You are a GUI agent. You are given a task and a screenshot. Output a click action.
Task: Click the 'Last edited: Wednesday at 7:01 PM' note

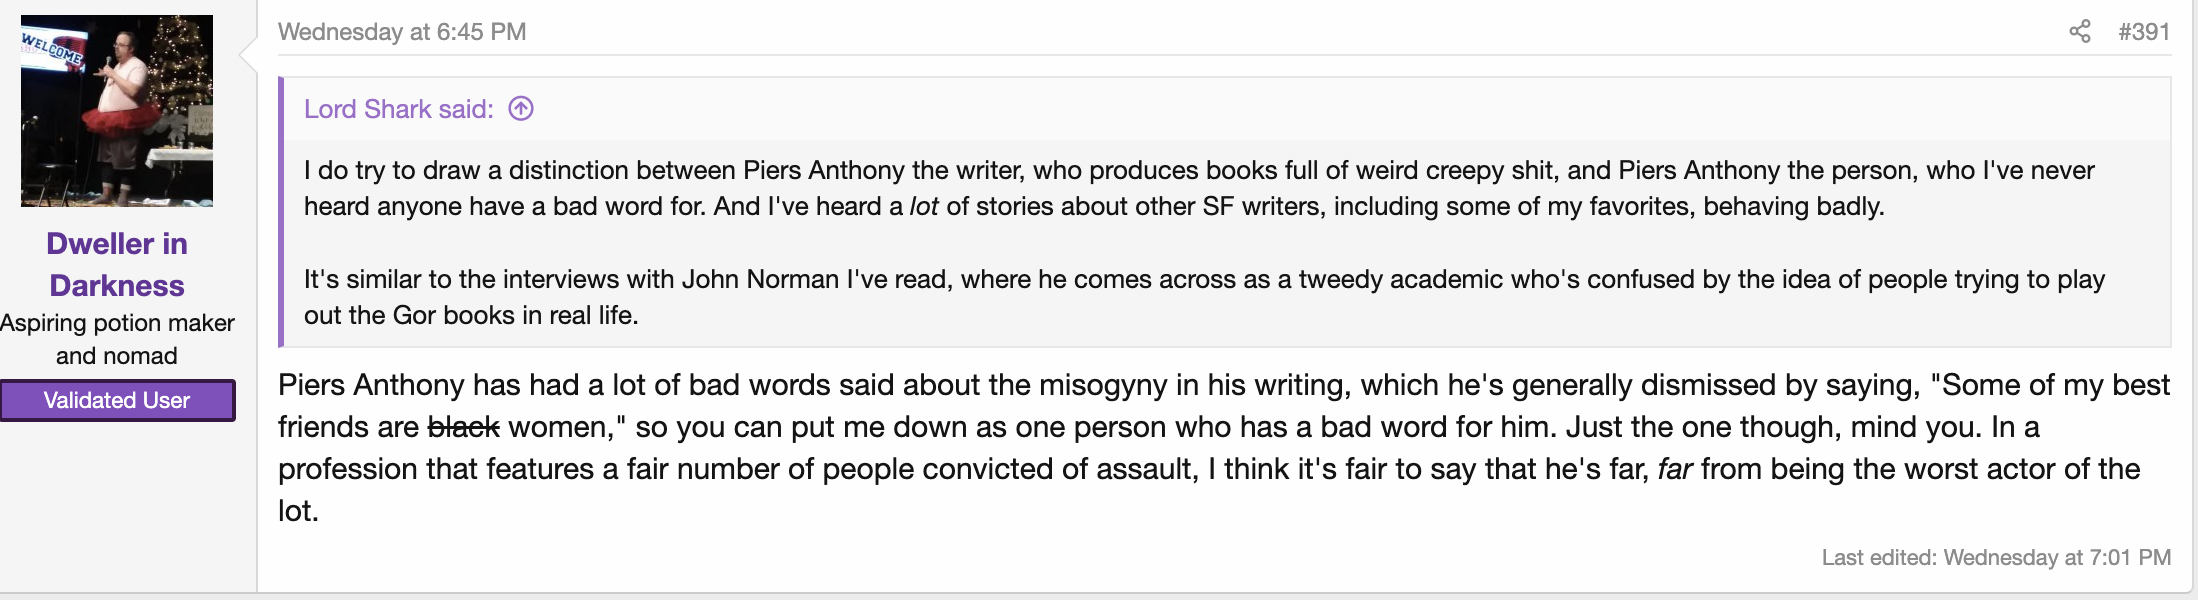1996,557
